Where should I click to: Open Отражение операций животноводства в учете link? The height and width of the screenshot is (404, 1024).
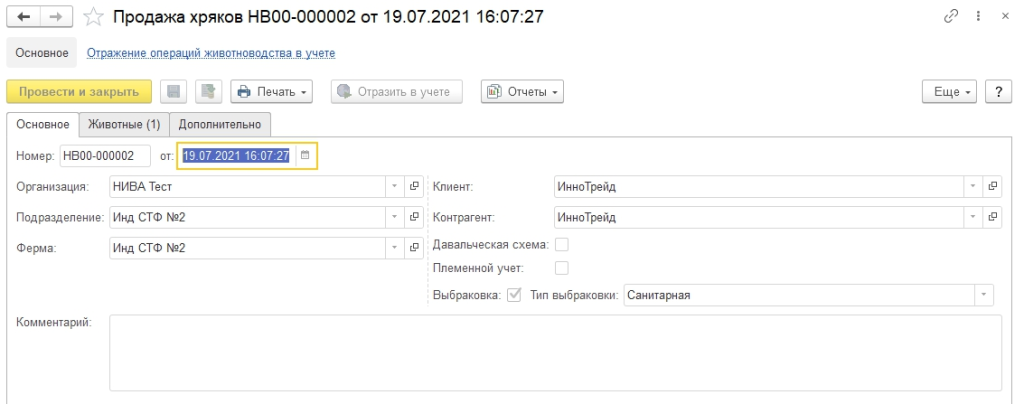click(x=210, y=52)
